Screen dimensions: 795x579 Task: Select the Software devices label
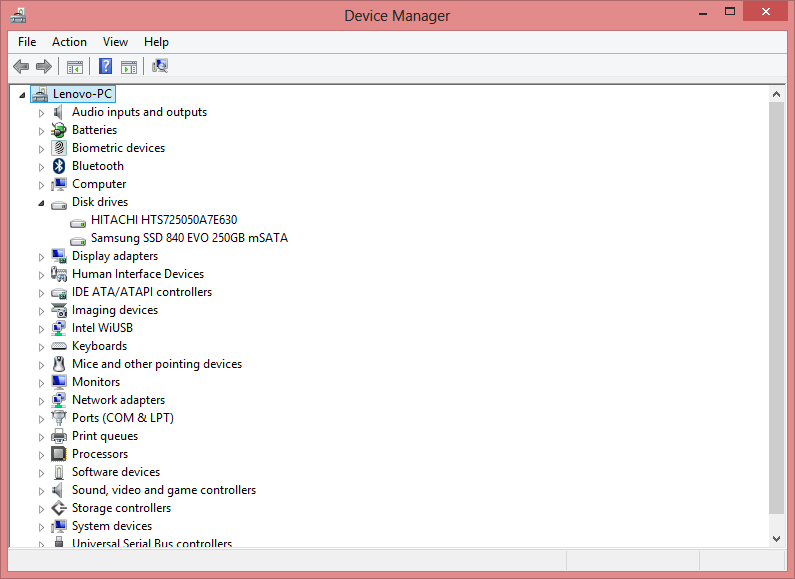coord(116,472)
